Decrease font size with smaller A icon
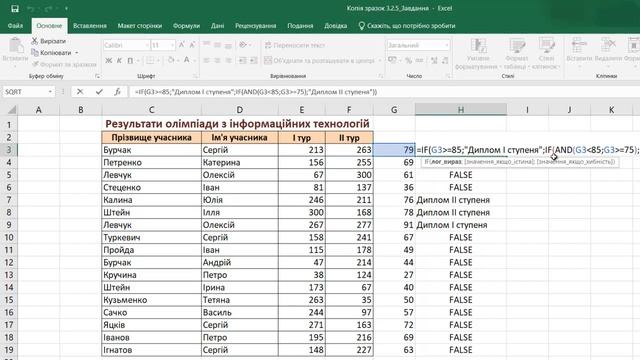 tap(192, 45)
